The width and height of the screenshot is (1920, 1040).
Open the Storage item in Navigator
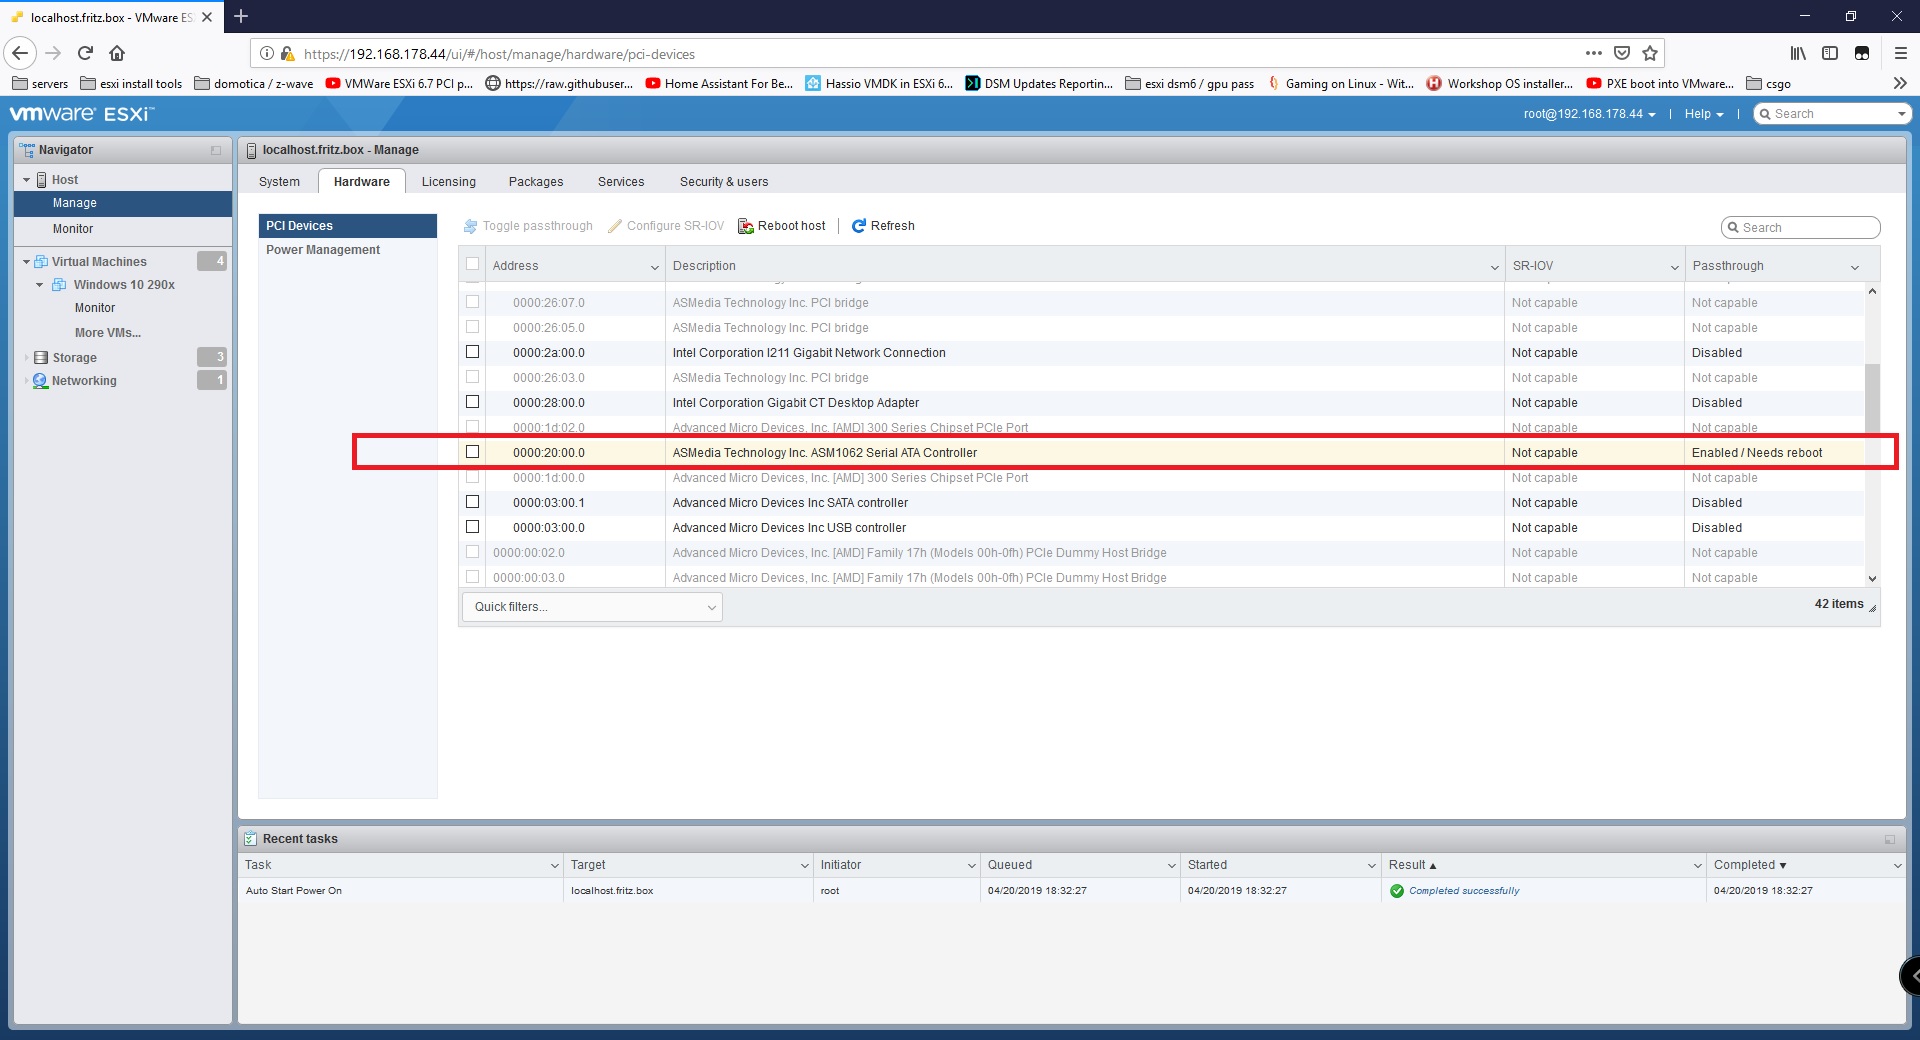(x=74, y=357)
